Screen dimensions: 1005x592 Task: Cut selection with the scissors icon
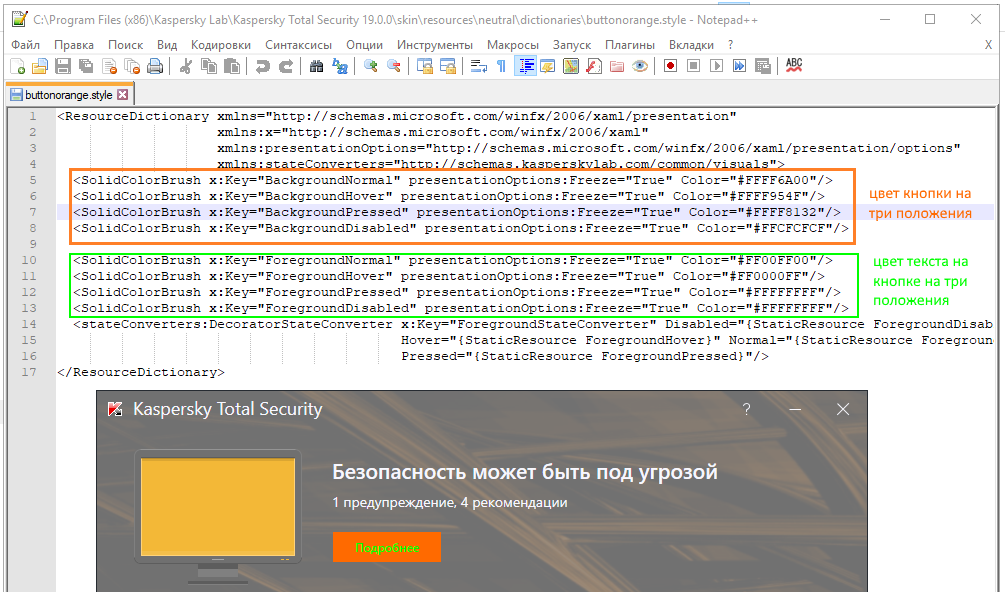(x=186, y=66)
